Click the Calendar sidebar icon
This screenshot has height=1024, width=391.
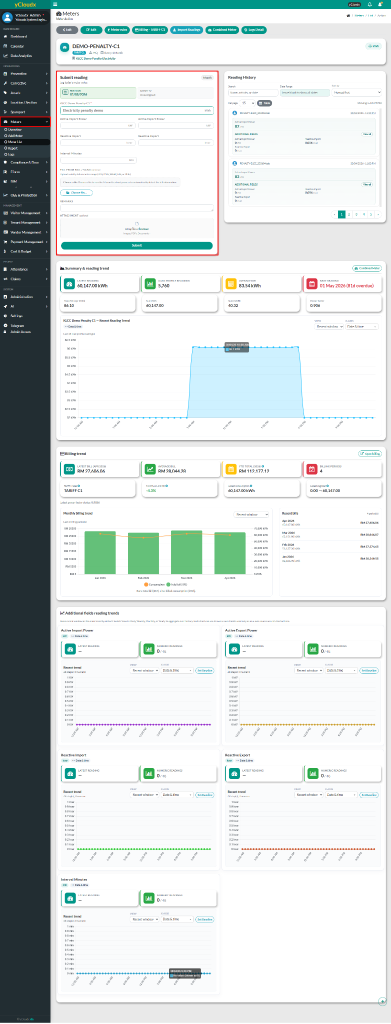coord(5,46)
